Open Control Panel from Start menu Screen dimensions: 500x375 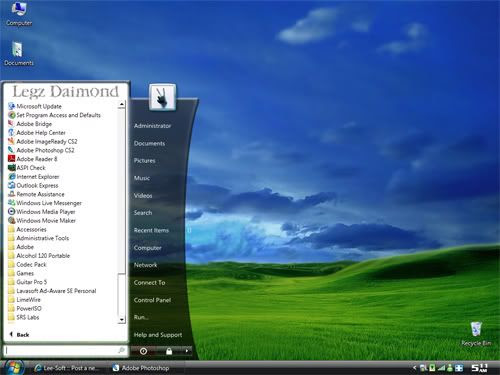[152, 300]
